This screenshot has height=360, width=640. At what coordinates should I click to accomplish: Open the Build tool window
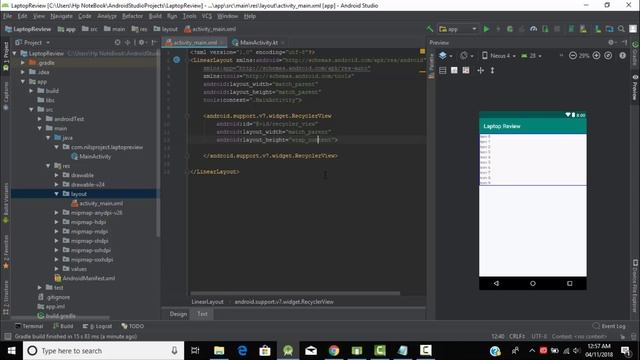point(63,326)
